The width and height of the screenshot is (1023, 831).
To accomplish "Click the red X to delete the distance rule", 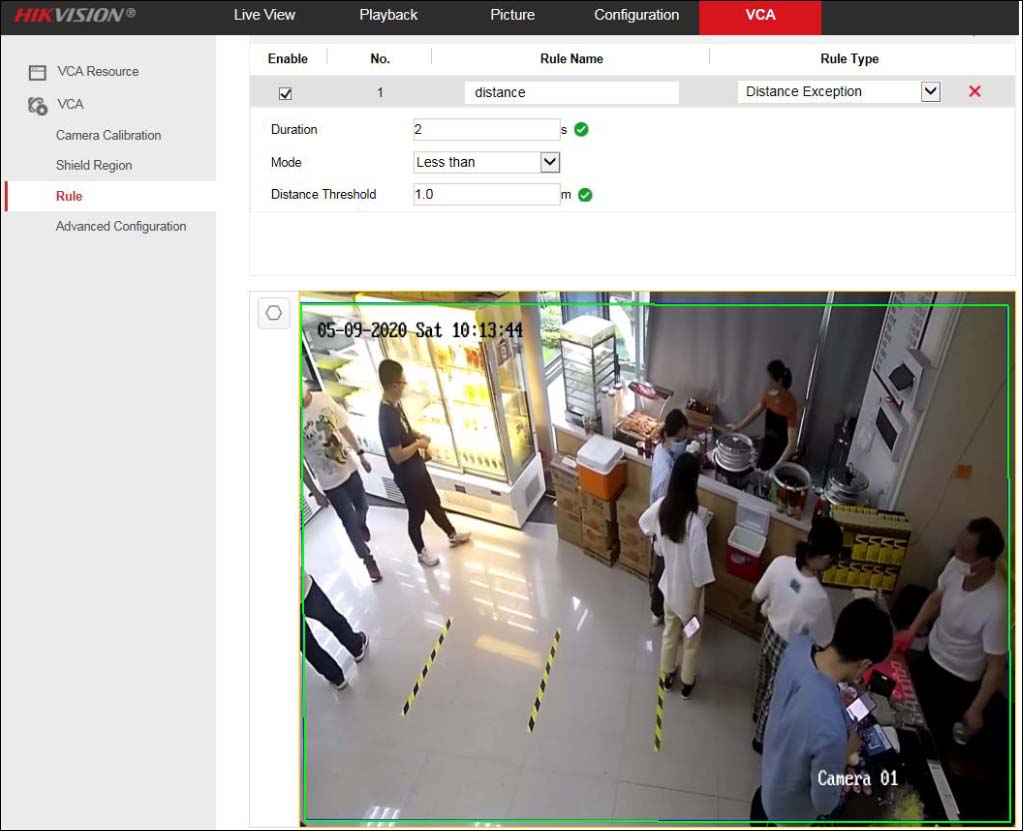I will tap(974, 91).
